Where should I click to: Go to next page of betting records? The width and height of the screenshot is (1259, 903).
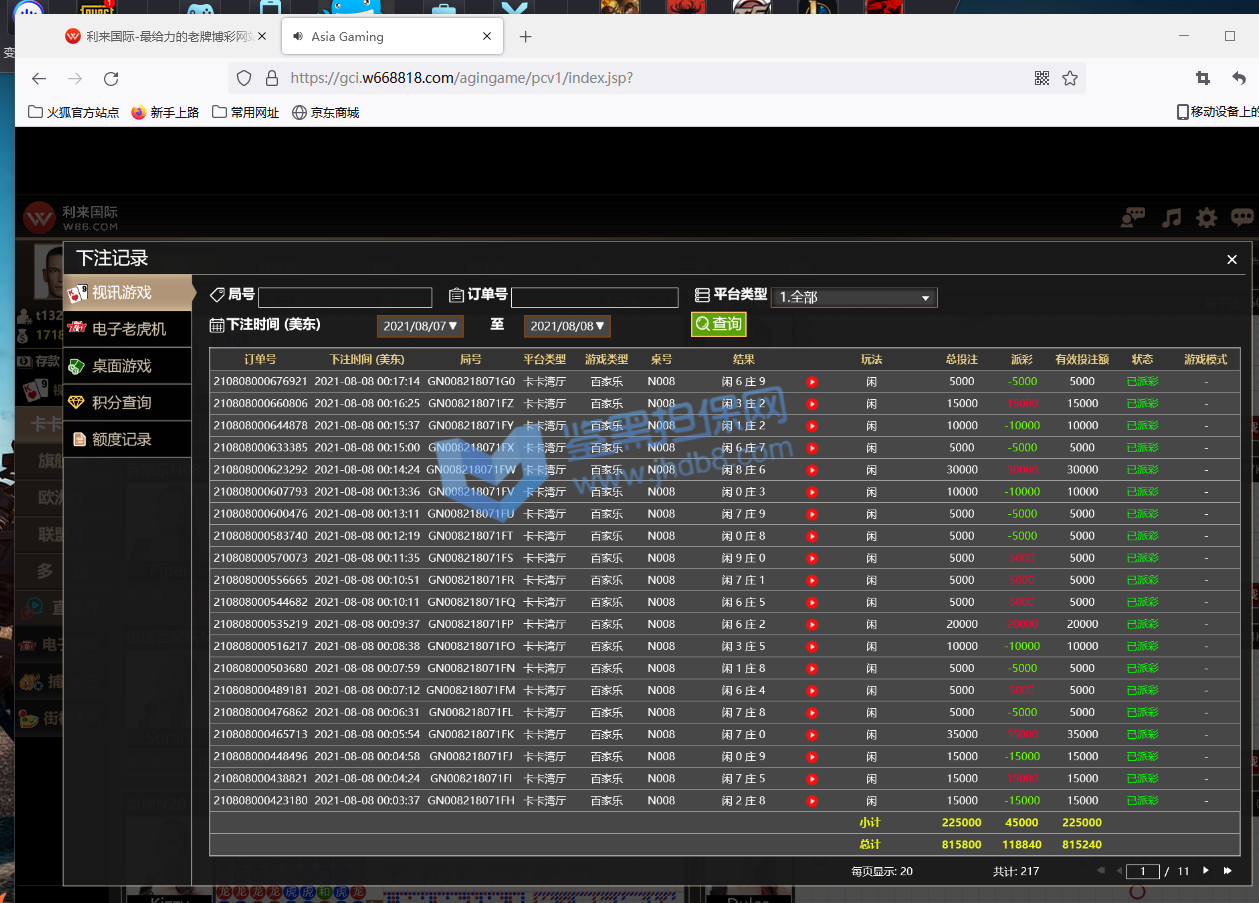click(x=1206, y=871)
